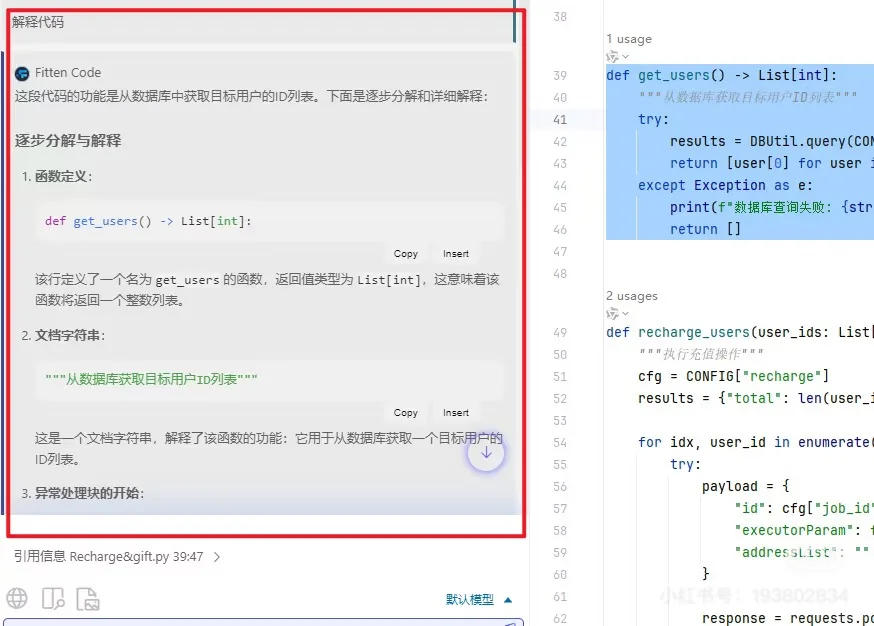The width and height of the screenshot is (874, 626).
Task: Click line number 41 in the editor gutter
Action: click(x=559, y=120)
